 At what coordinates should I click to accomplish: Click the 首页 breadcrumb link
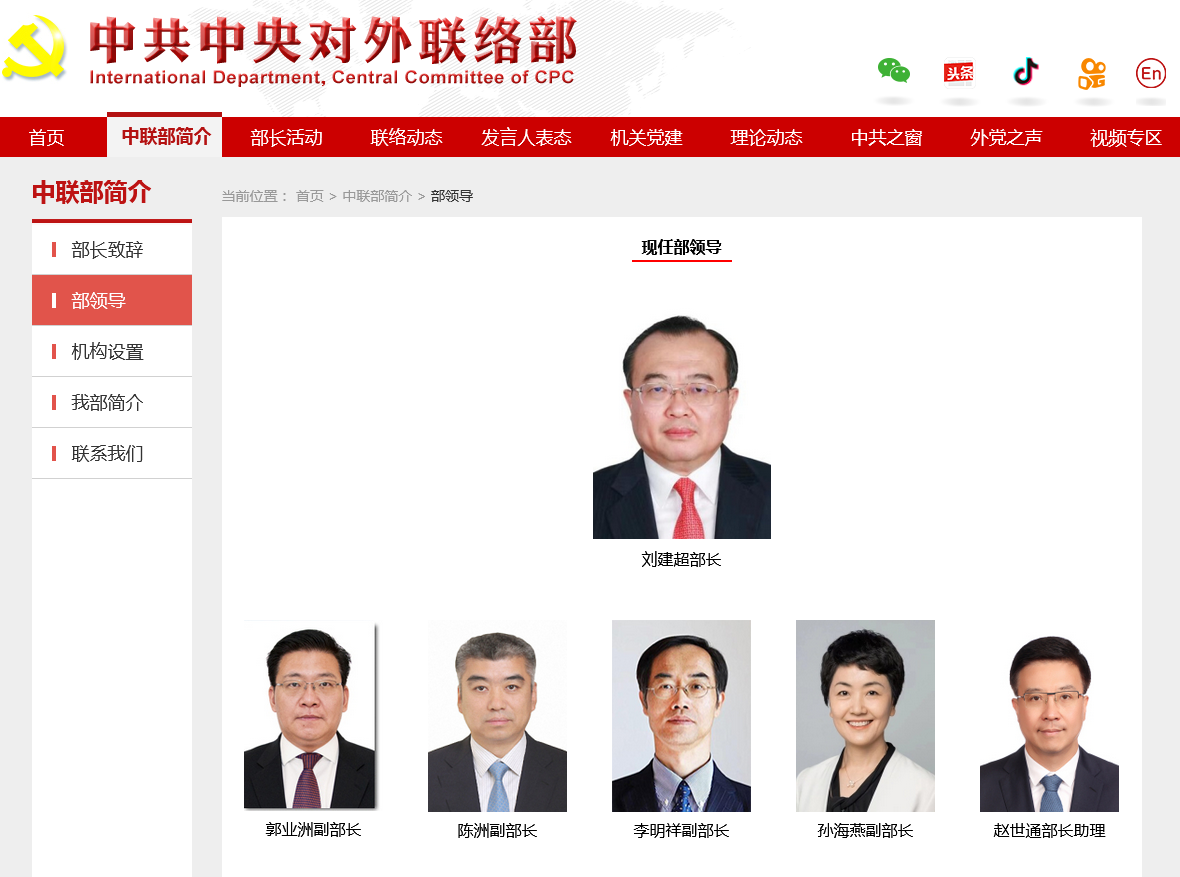309,196
